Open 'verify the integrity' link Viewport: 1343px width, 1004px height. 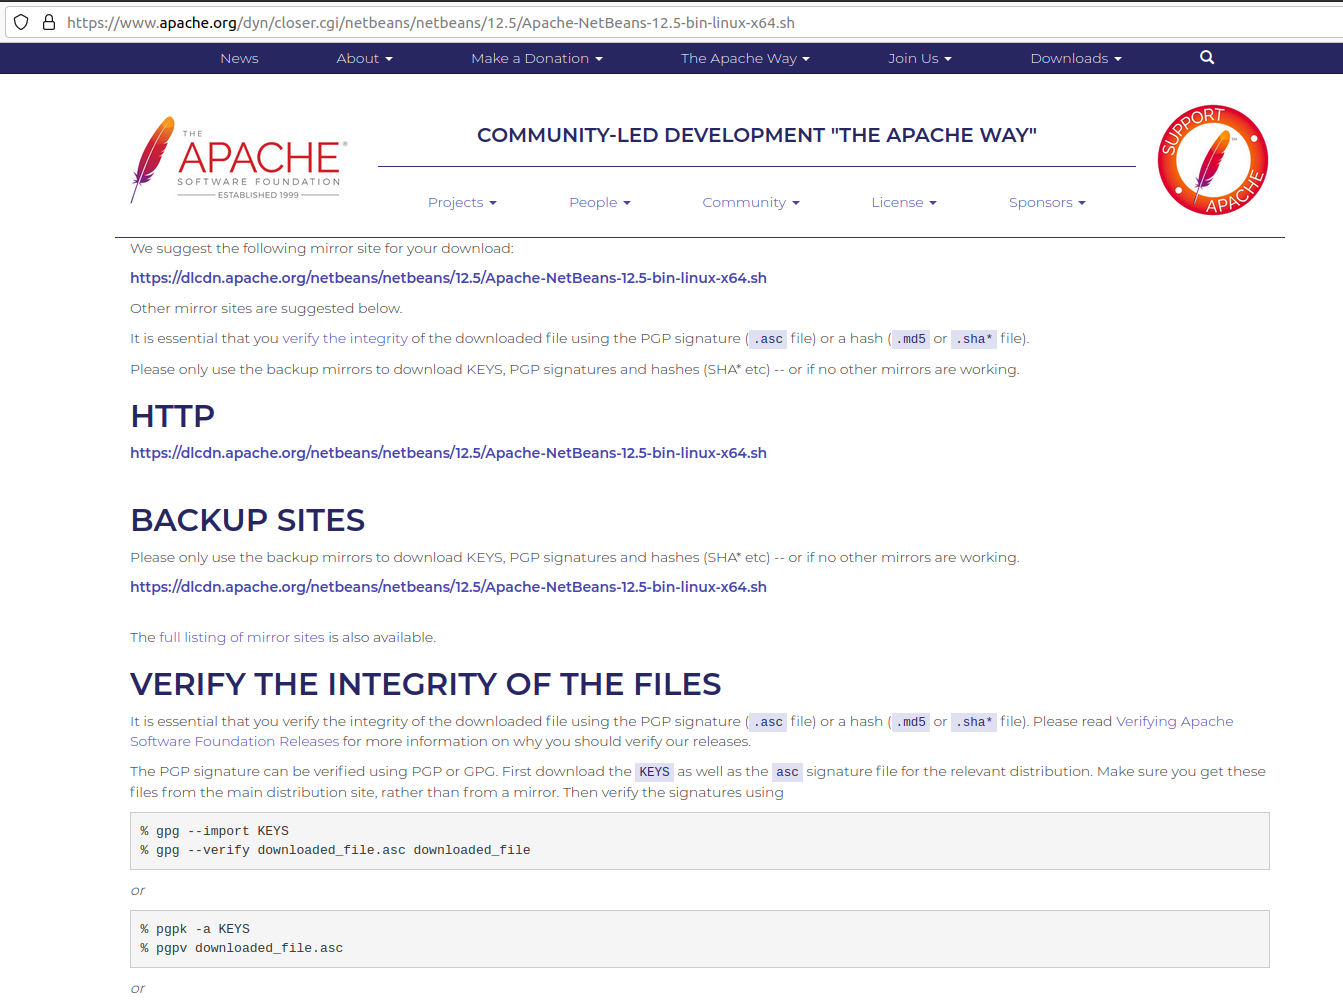tap(345, 339)
